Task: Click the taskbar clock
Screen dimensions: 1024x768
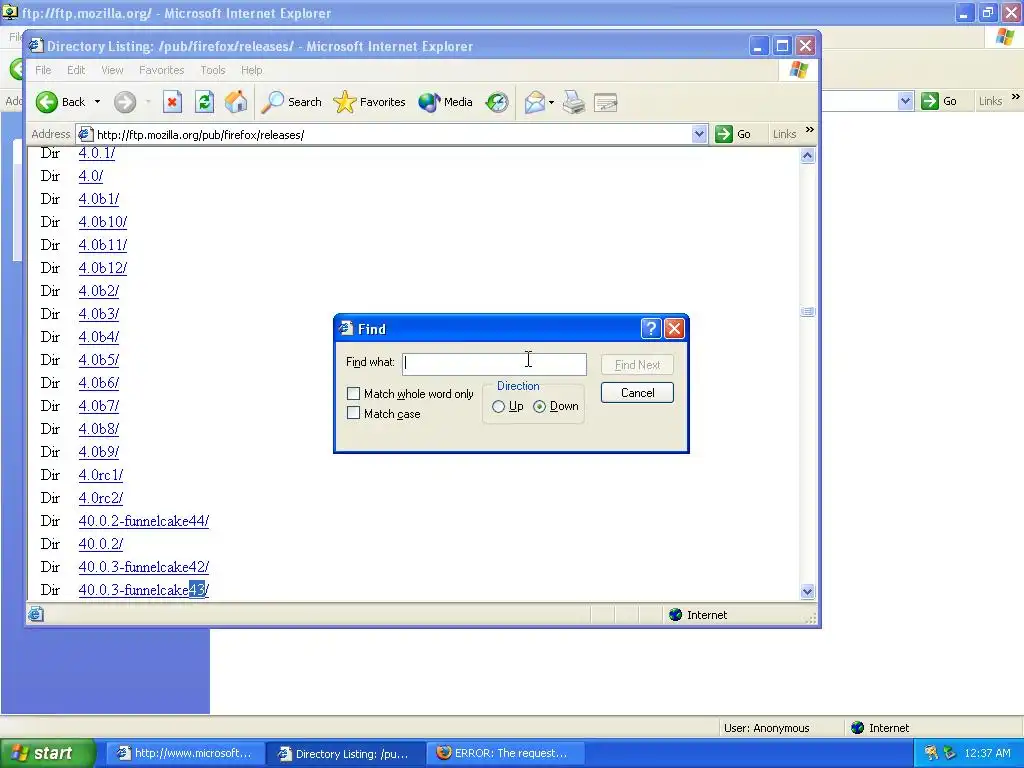Action: pos(987,753)
